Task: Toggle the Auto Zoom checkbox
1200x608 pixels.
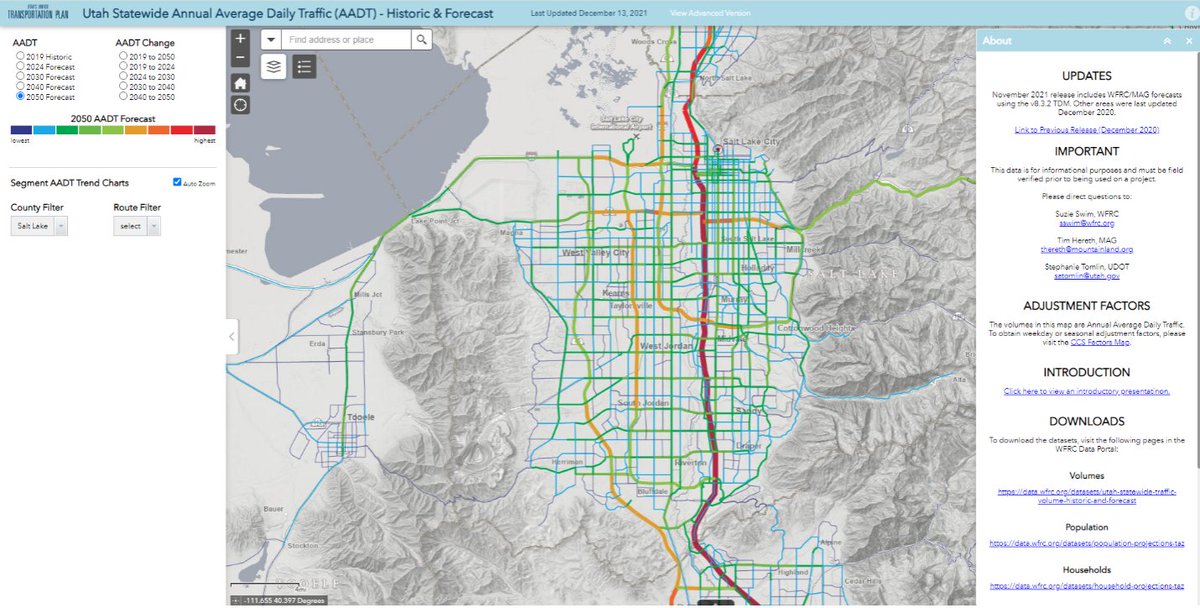Action: tap(177, 182)
